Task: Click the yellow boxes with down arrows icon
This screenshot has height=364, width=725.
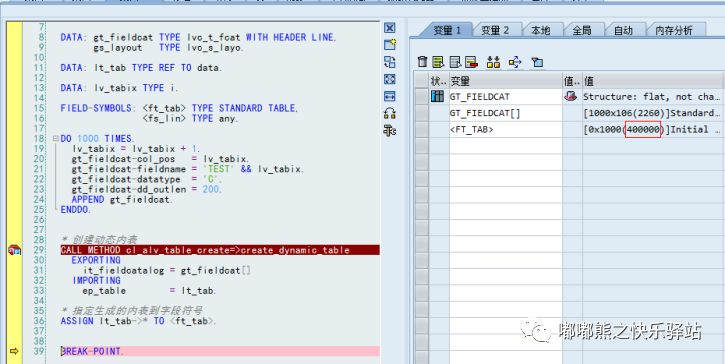Action: 494,62
